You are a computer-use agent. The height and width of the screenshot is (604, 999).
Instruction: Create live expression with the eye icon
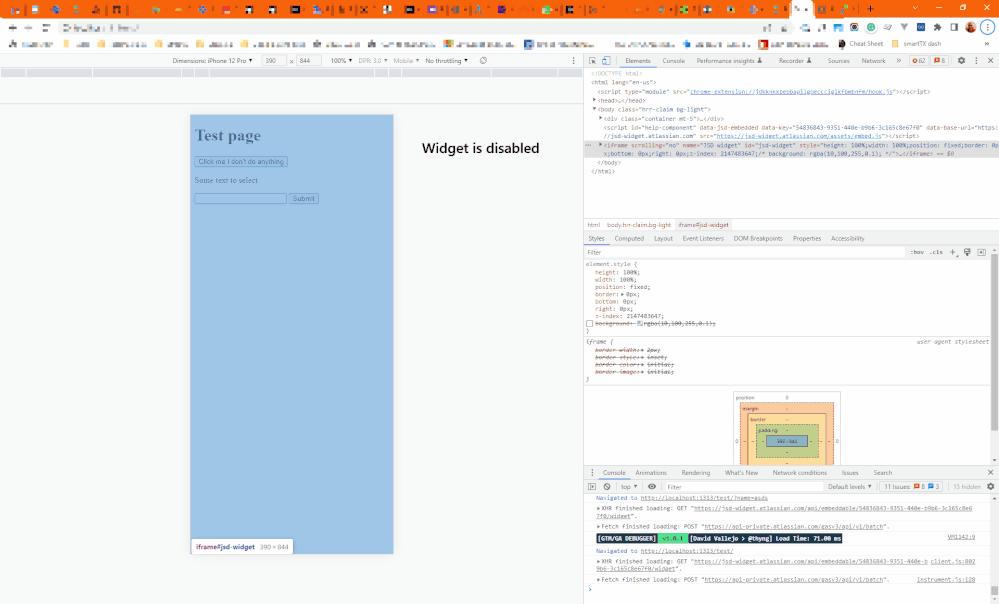(x=652, y=487)
